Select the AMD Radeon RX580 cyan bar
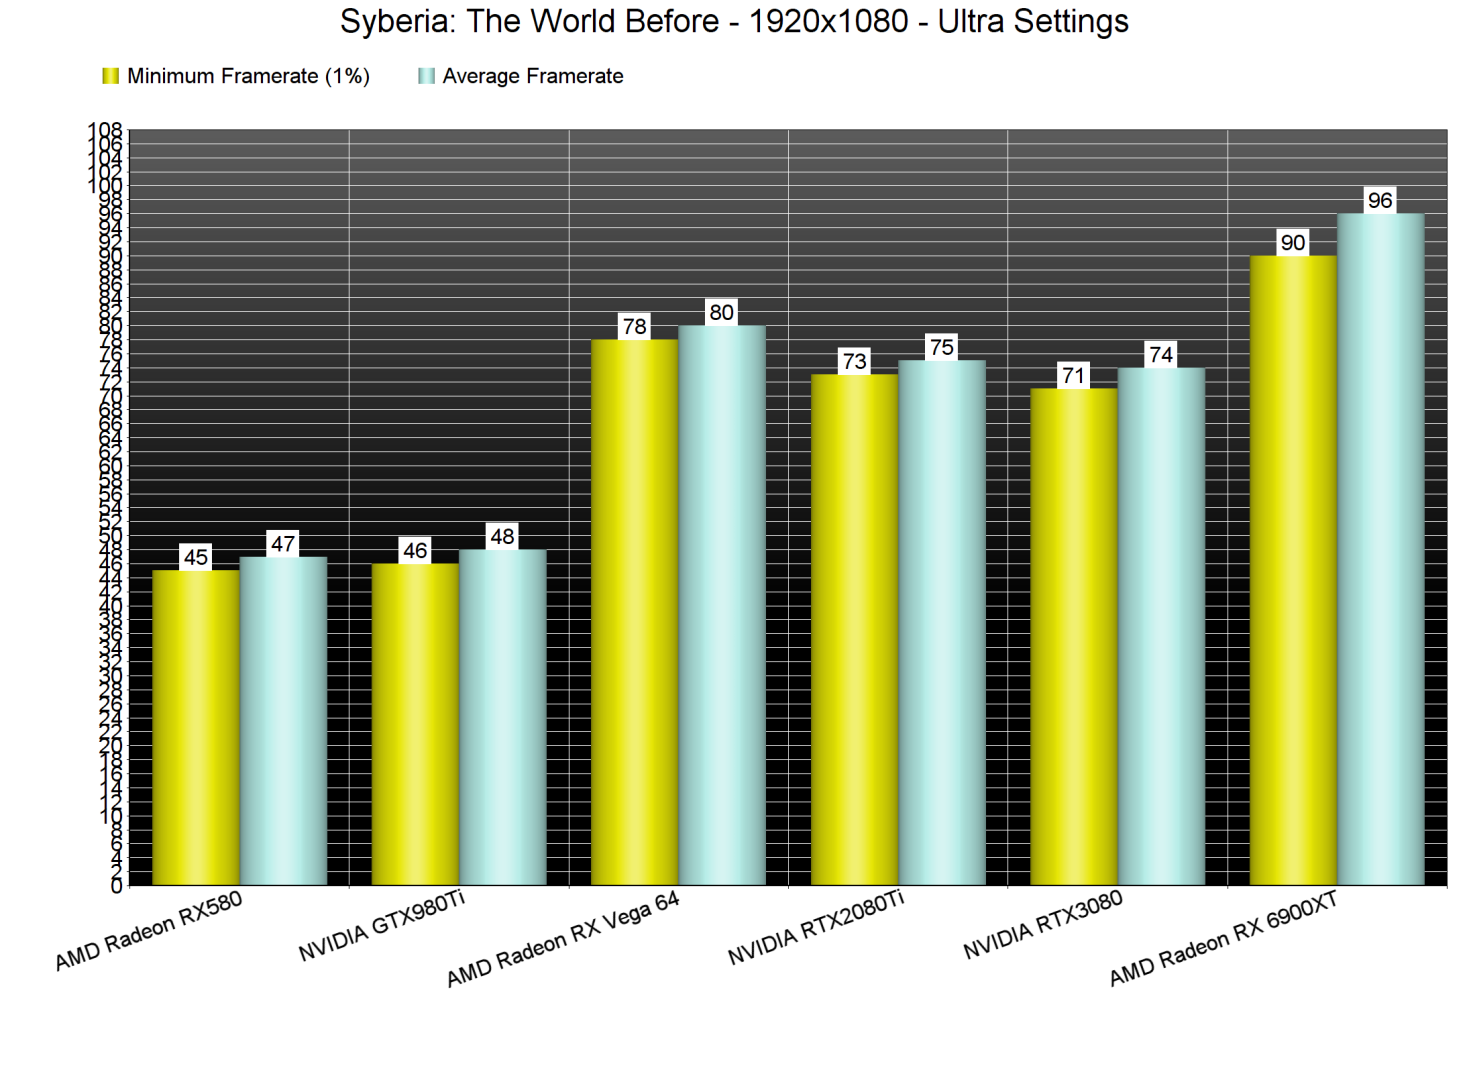This screenshot has width=1469, height=1080. pyautogui.click(x=283, y=720)
